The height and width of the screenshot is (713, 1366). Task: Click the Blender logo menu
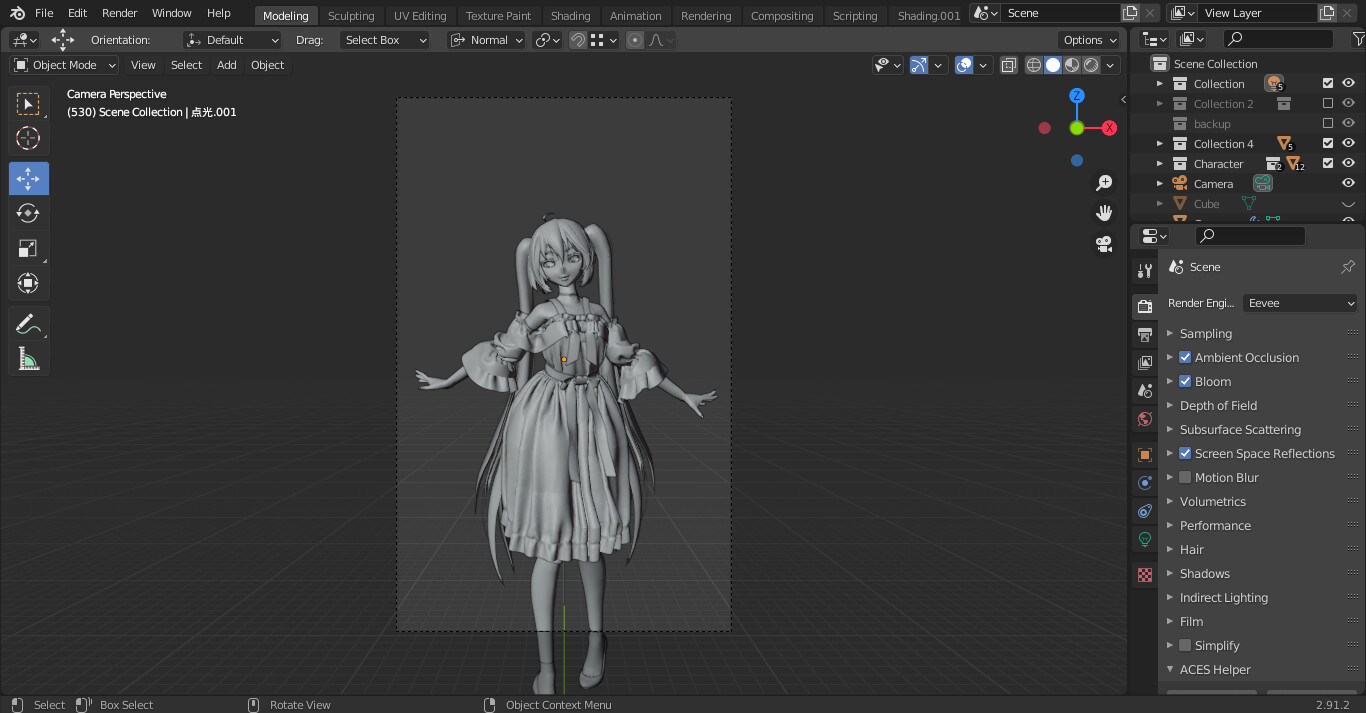tap(18, 13)
